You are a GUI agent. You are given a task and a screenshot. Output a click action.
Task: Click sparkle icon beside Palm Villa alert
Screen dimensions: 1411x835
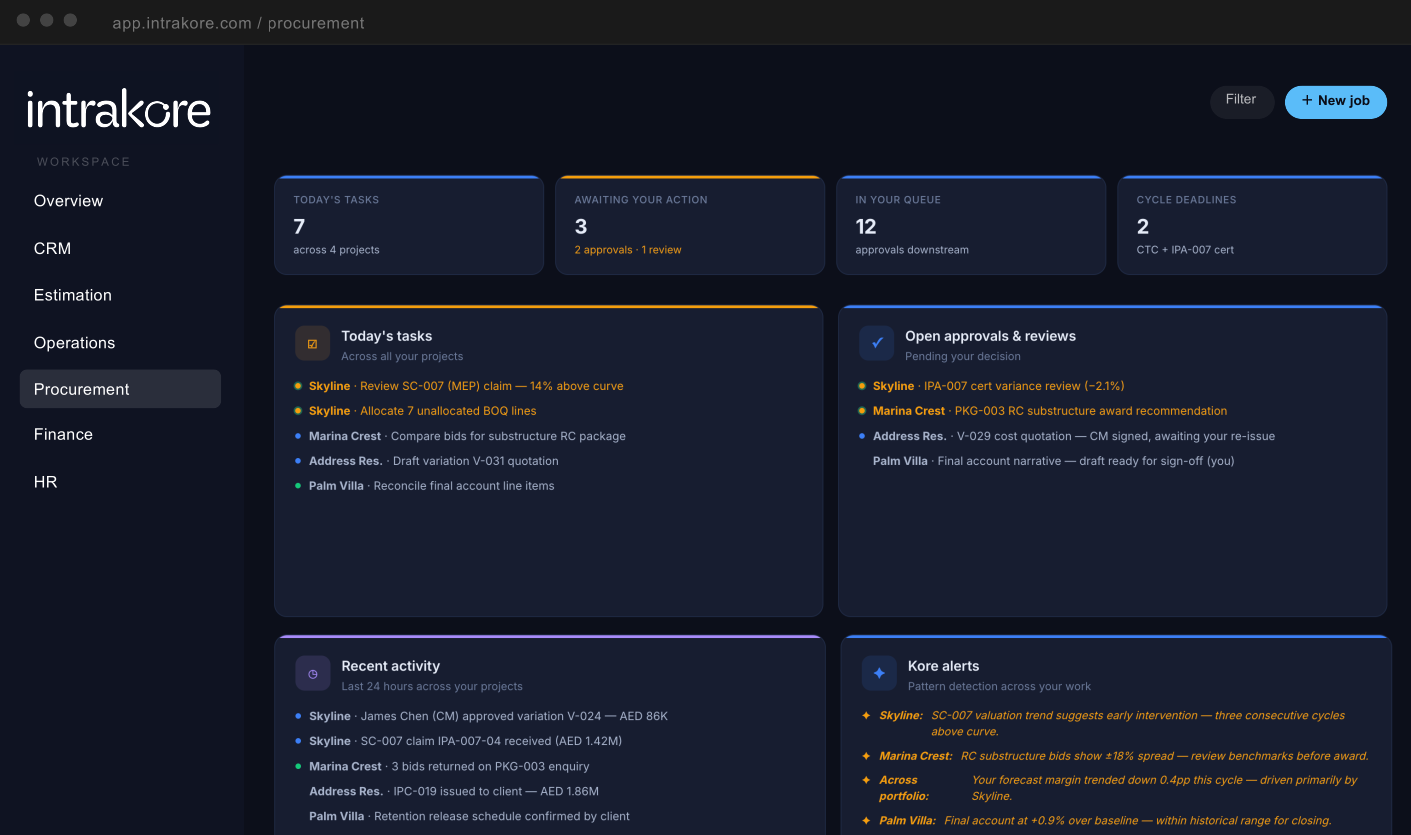coord(866,820)
